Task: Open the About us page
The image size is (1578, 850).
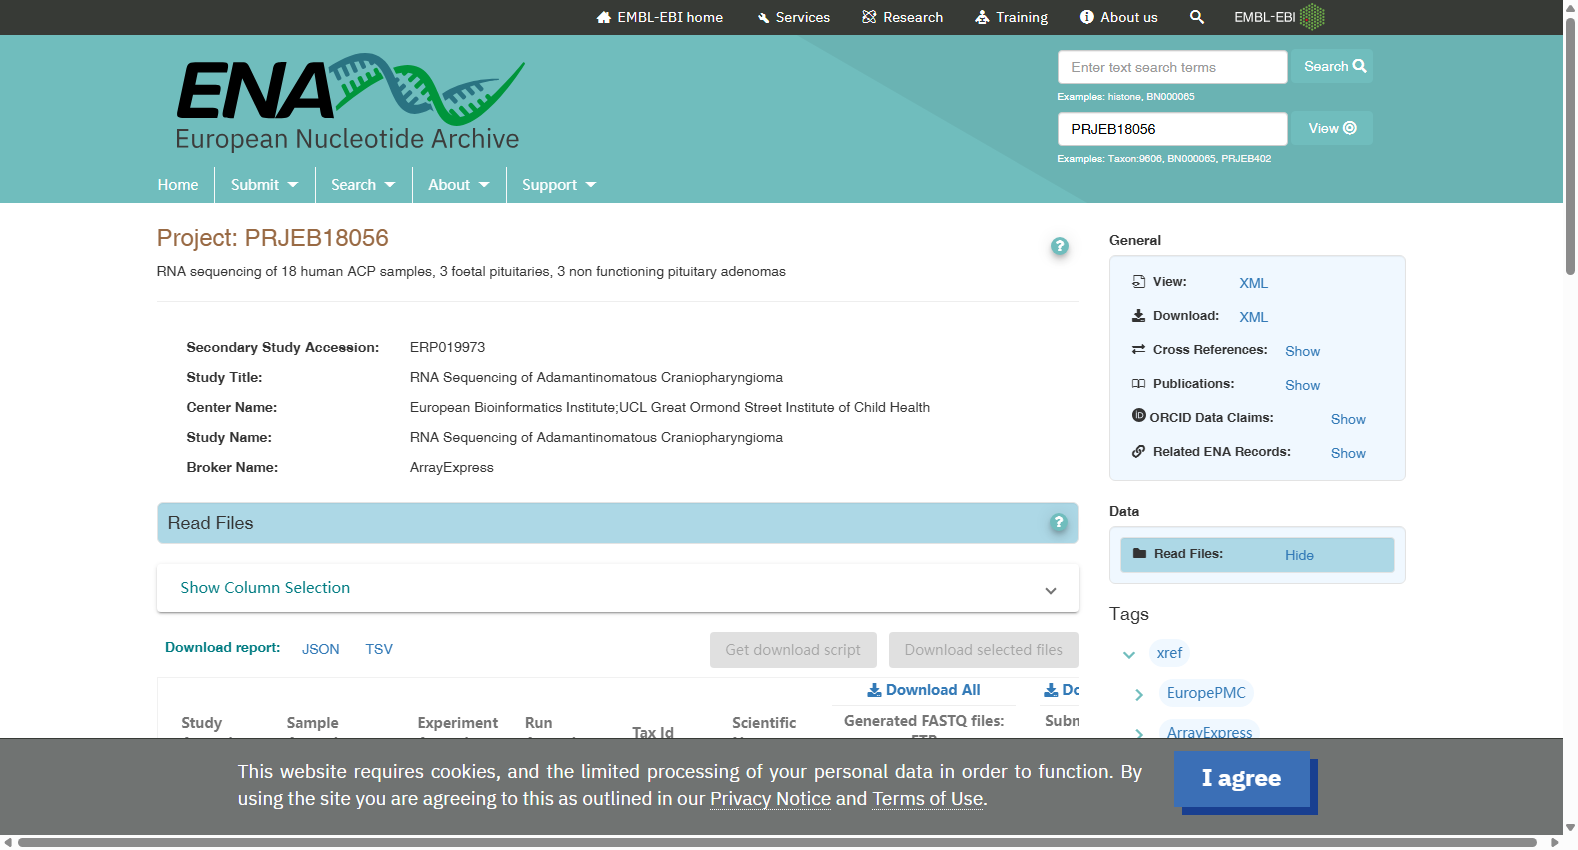Action: tap(1119, 17)
